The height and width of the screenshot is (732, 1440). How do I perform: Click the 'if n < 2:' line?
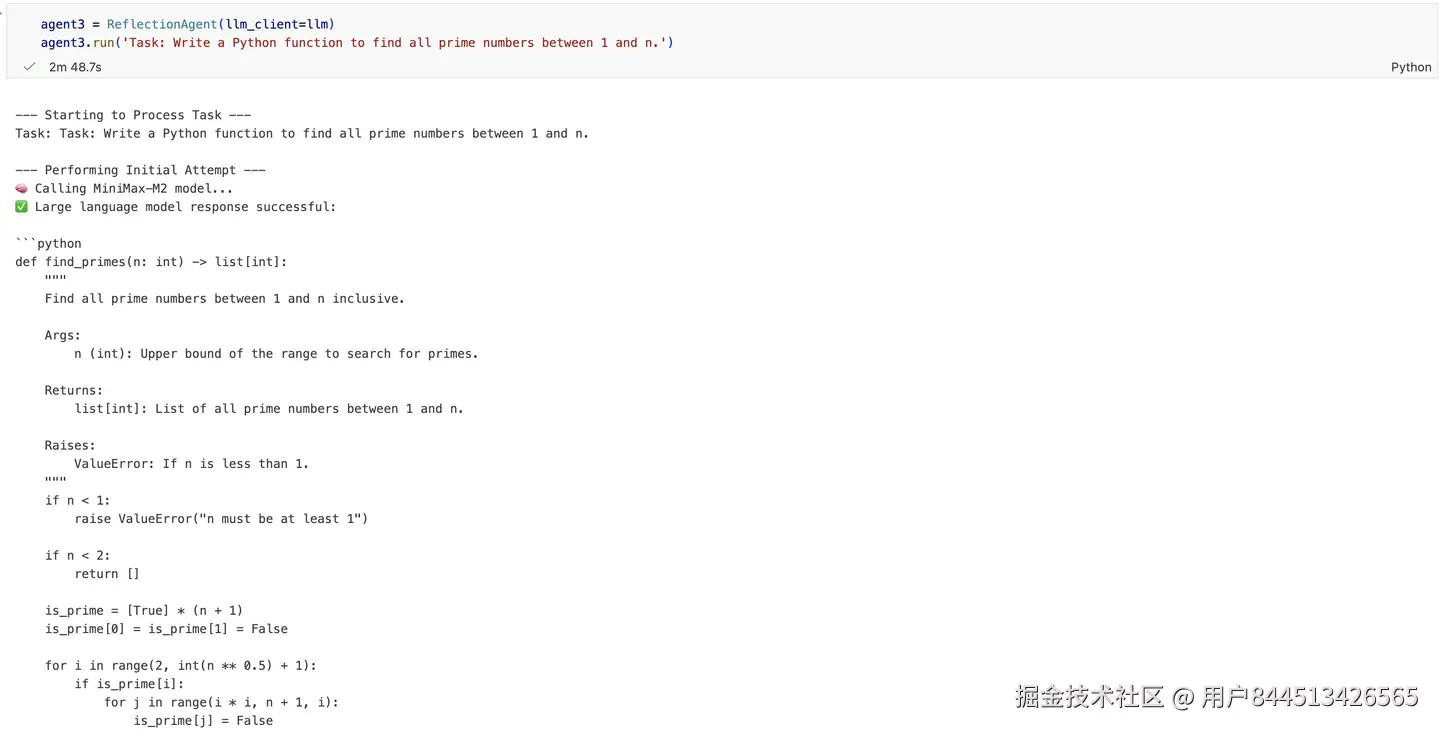(78, 555)
